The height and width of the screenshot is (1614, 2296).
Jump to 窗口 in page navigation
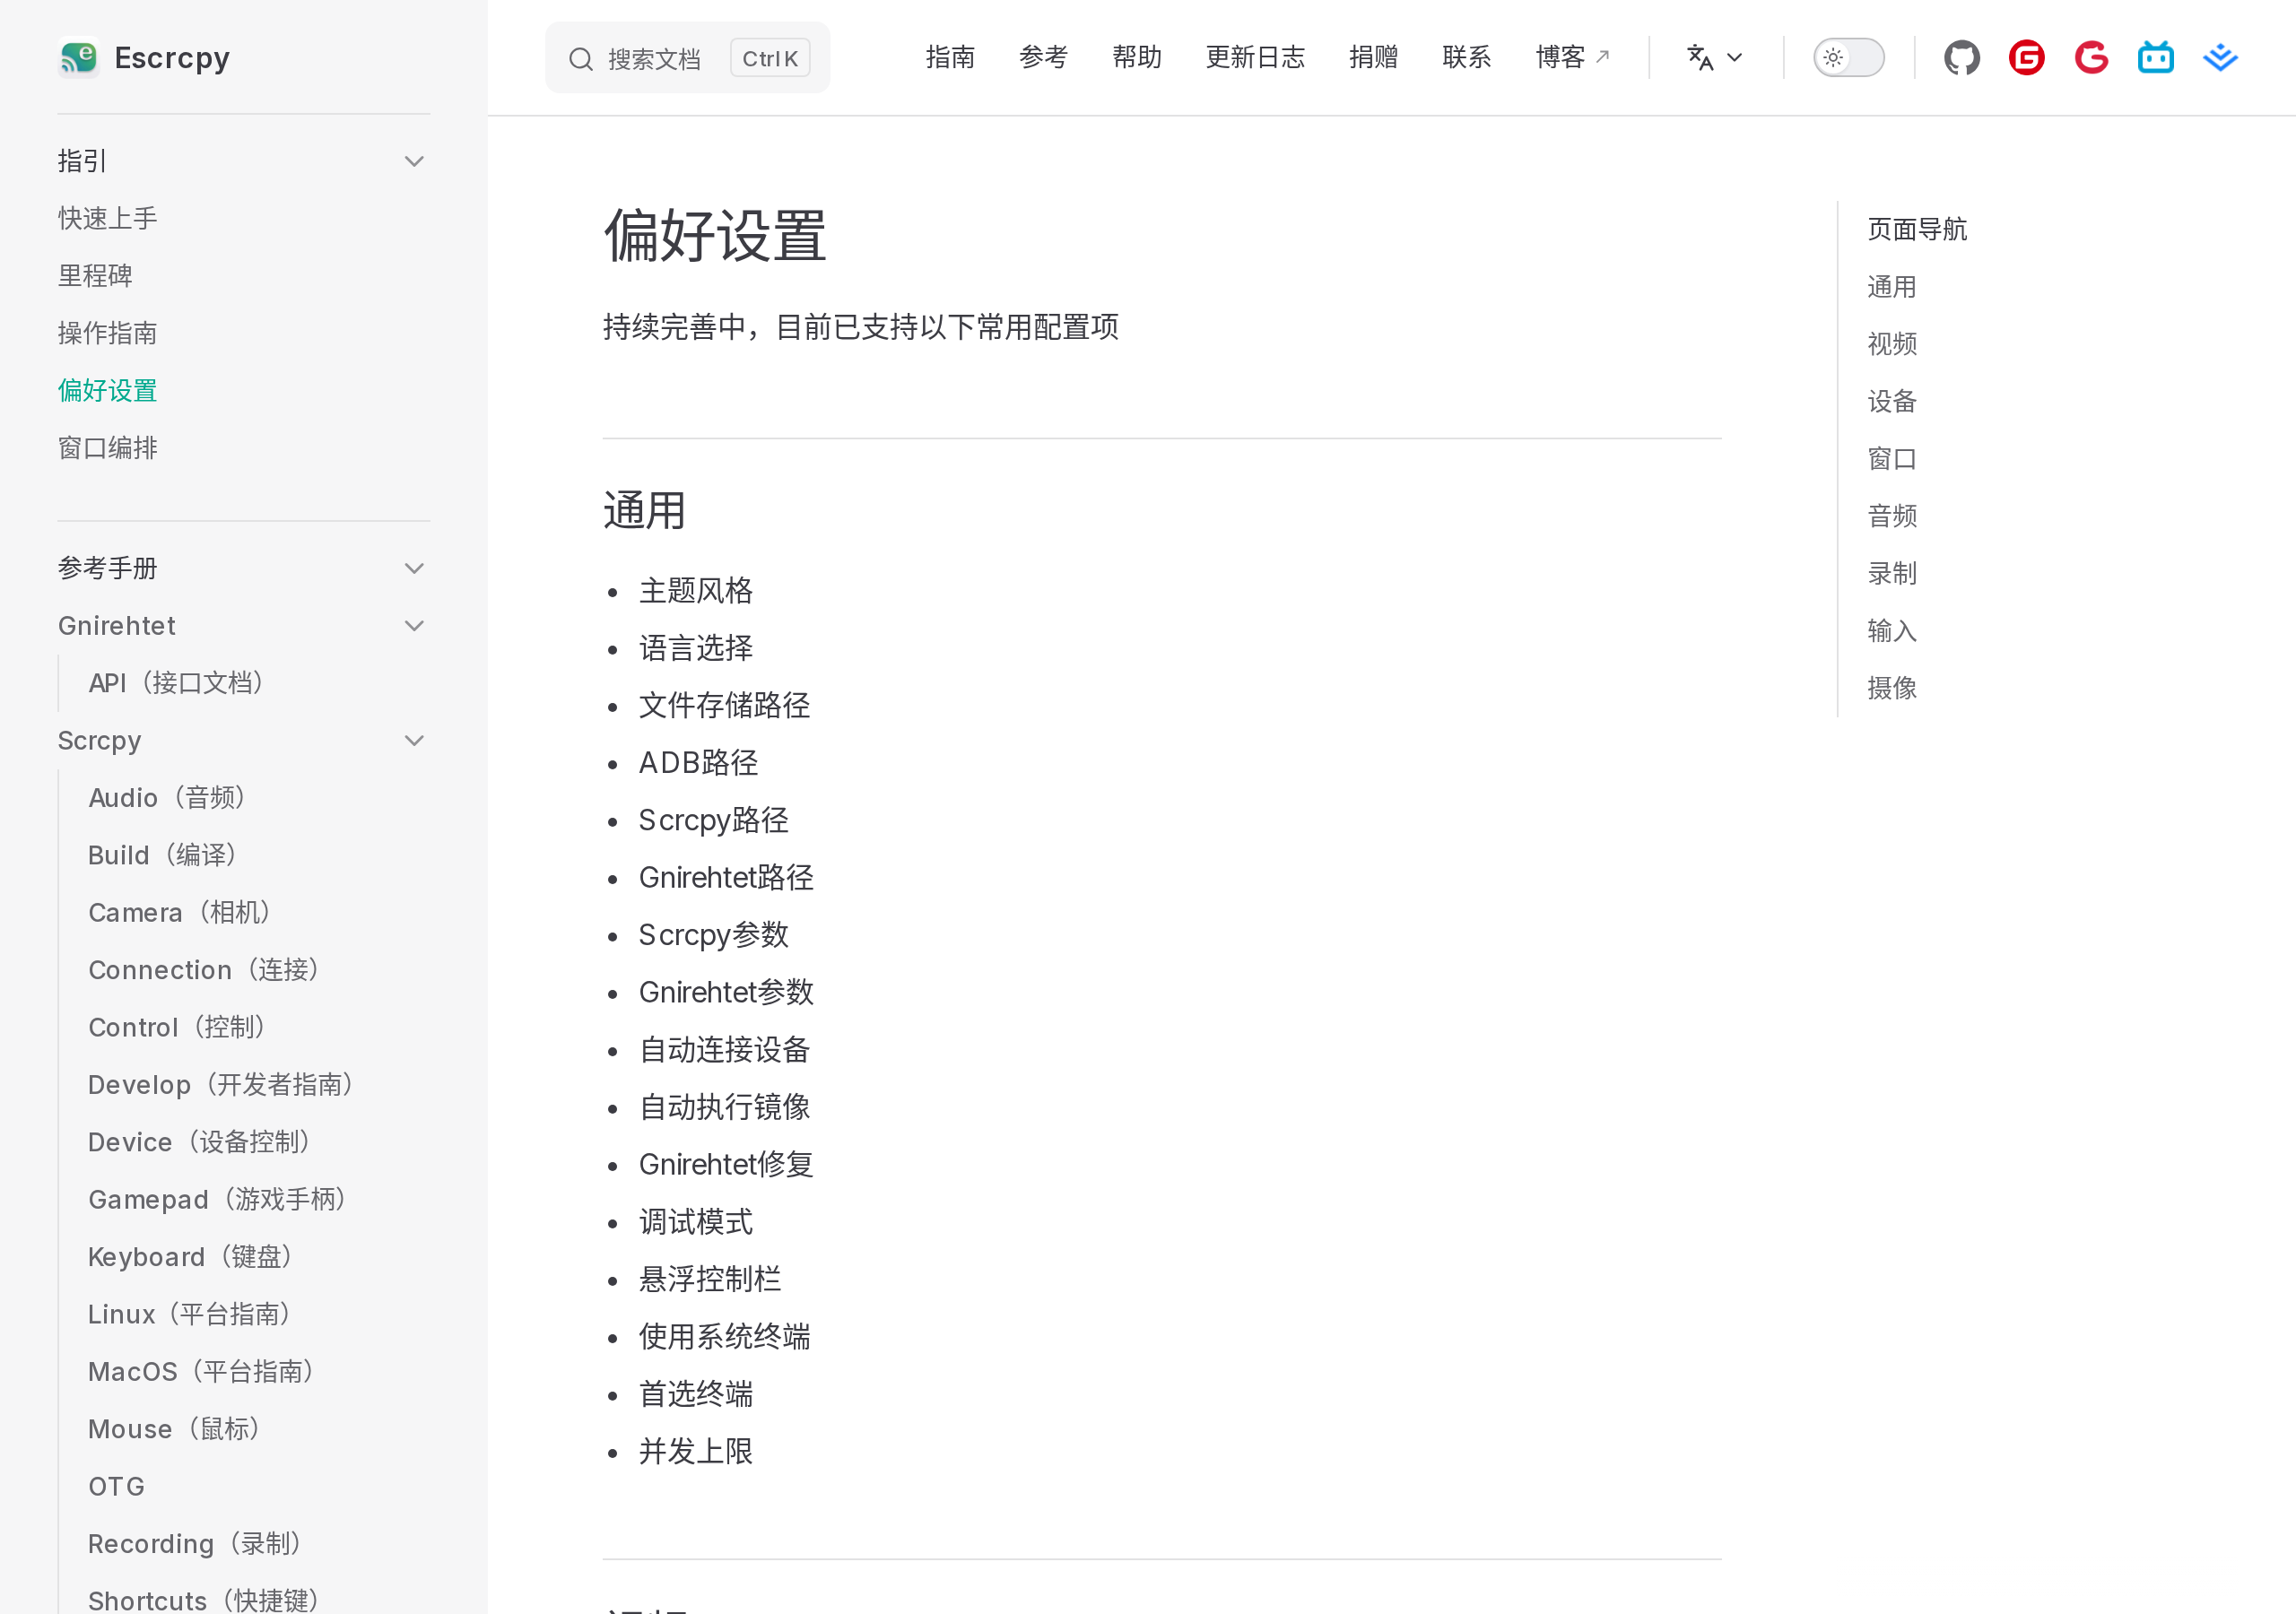click(1891, 459)
